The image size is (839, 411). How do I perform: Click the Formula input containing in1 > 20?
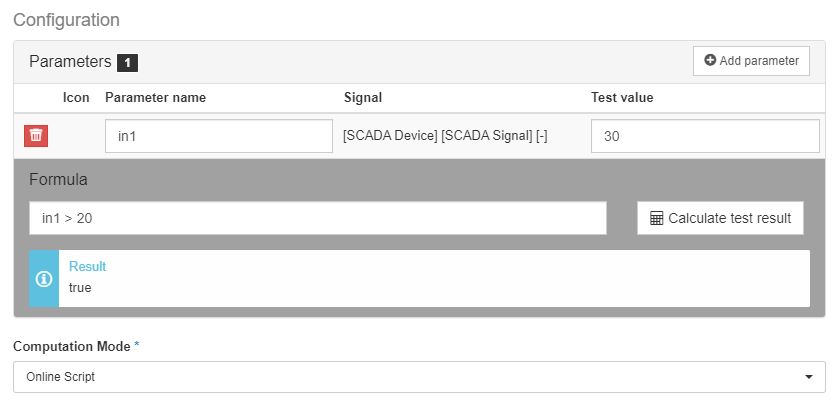coord(317,218)
